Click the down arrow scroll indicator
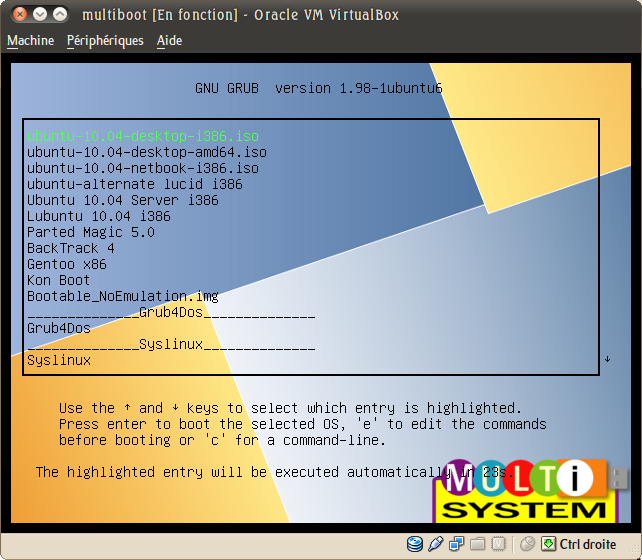The height and width of the screenshot is (560, 642). (x=608, y=359)
